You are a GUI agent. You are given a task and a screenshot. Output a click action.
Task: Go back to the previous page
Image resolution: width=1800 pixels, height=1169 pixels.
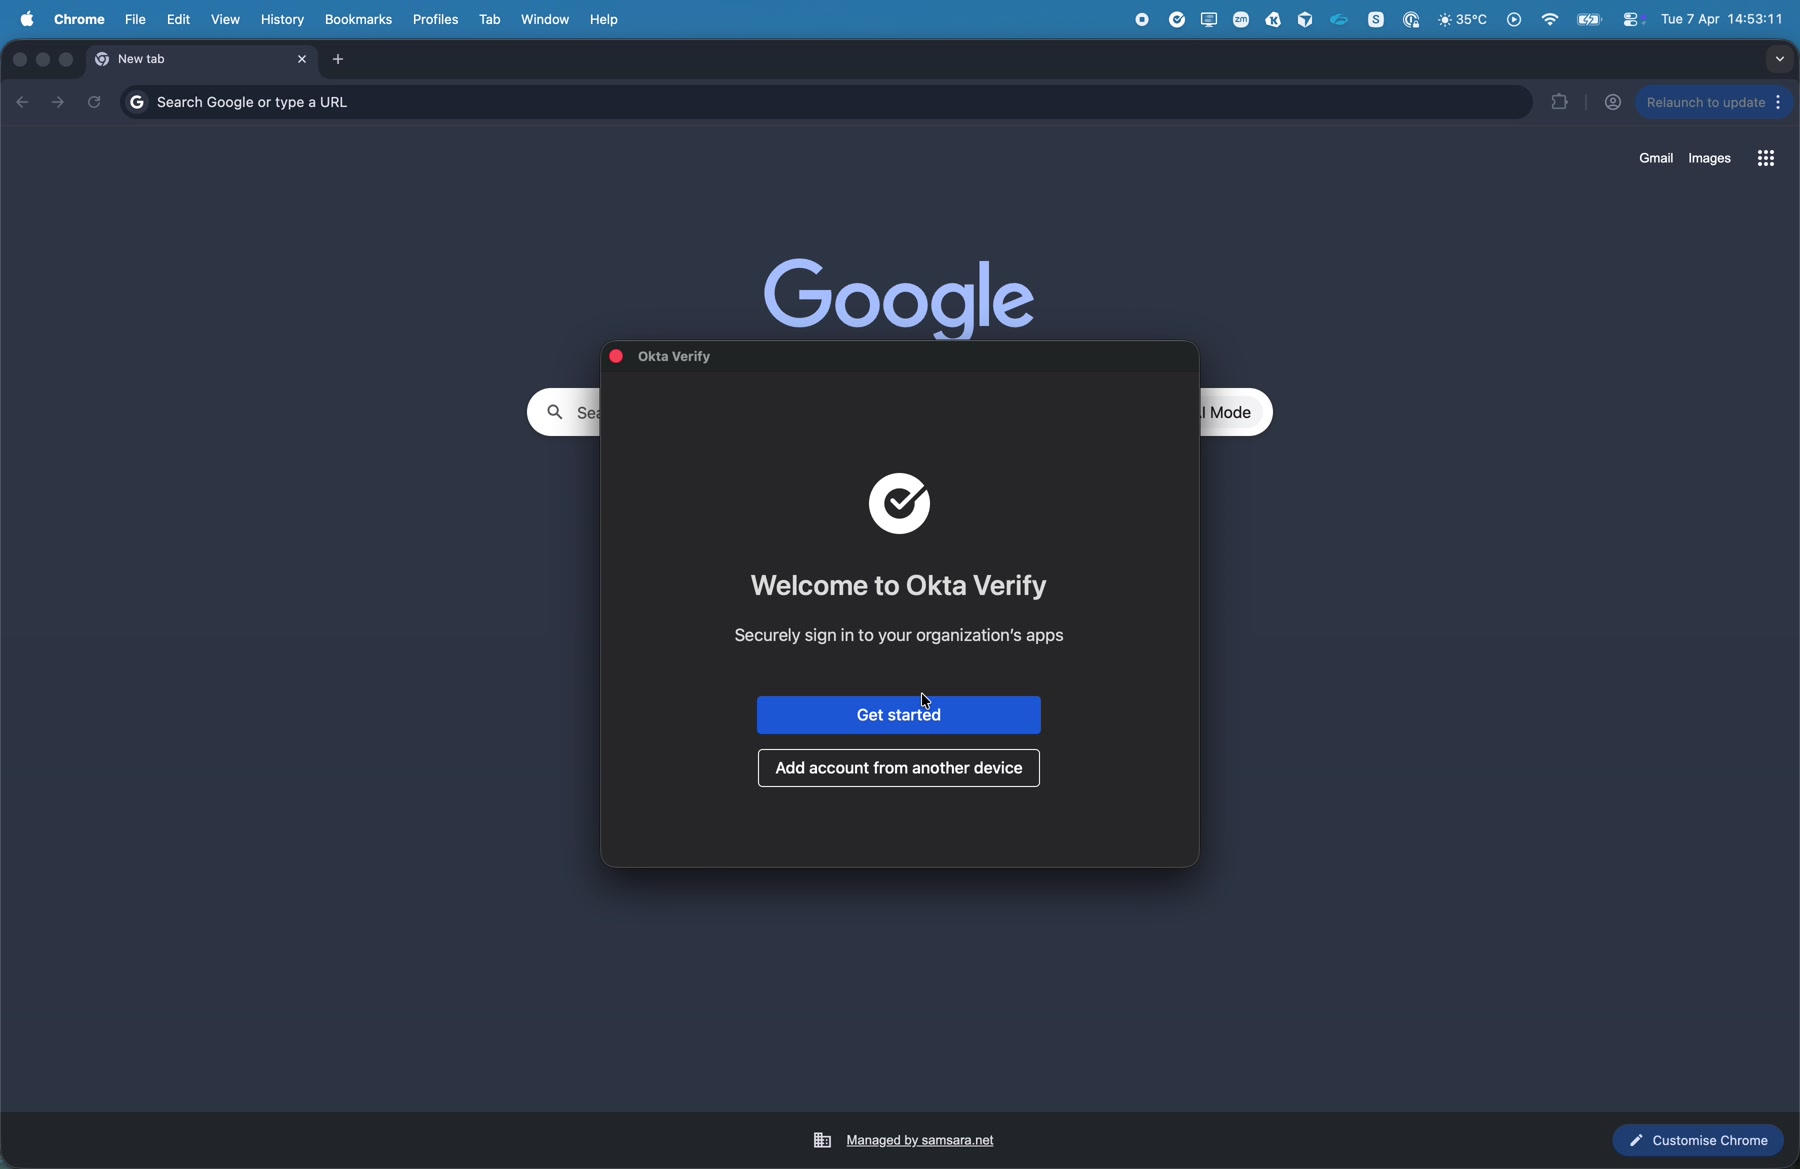[x=22, y=102]
